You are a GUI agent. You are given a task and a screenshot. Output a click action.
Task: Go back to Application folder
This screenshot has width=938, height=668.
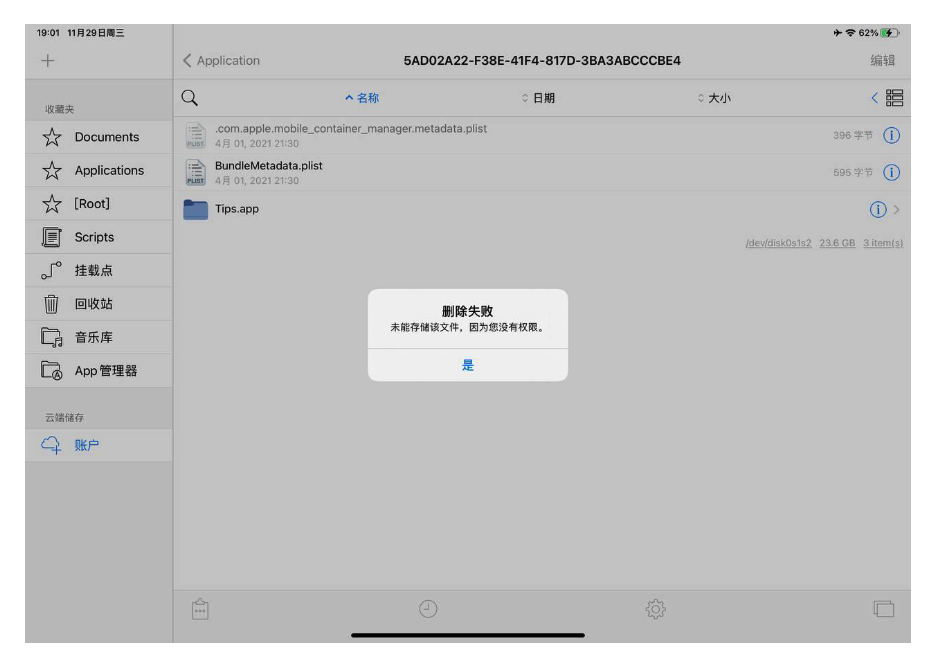pos(221,61)
